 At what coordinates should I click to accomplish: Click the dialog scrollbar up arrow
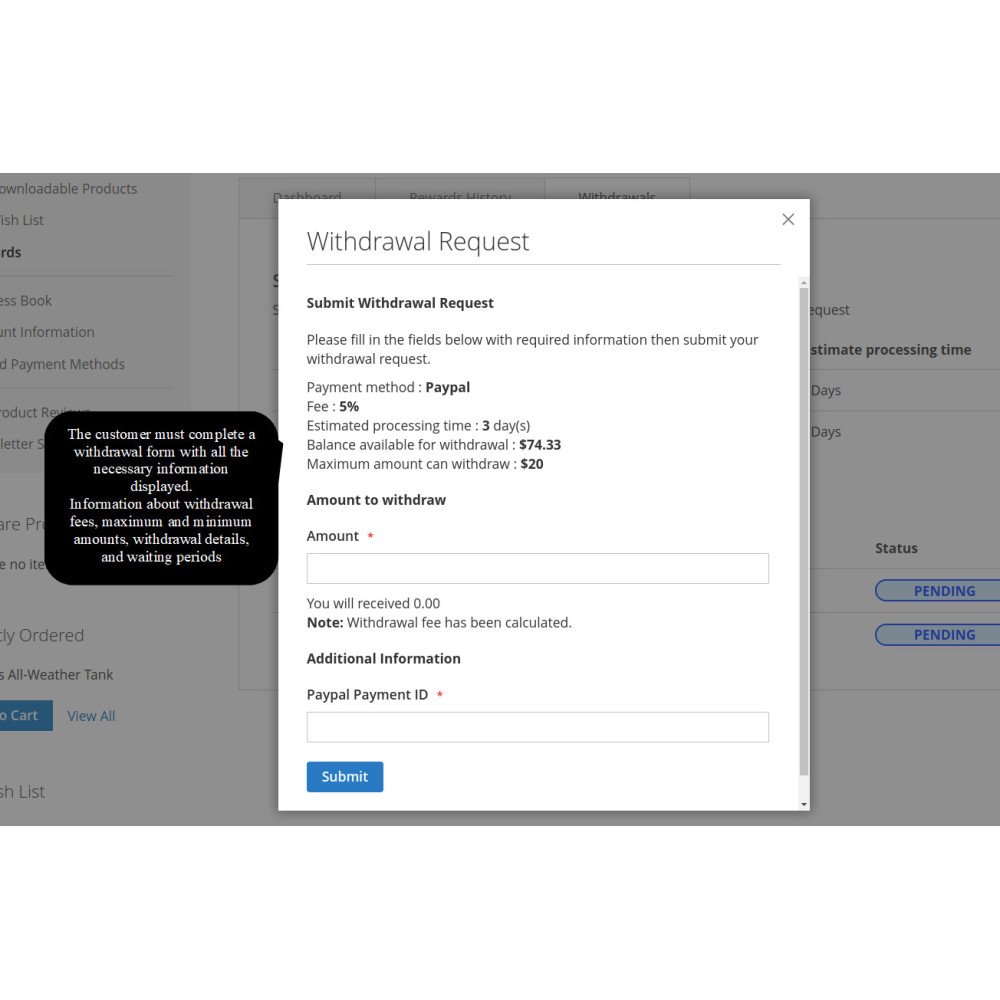tap(804, 283)
